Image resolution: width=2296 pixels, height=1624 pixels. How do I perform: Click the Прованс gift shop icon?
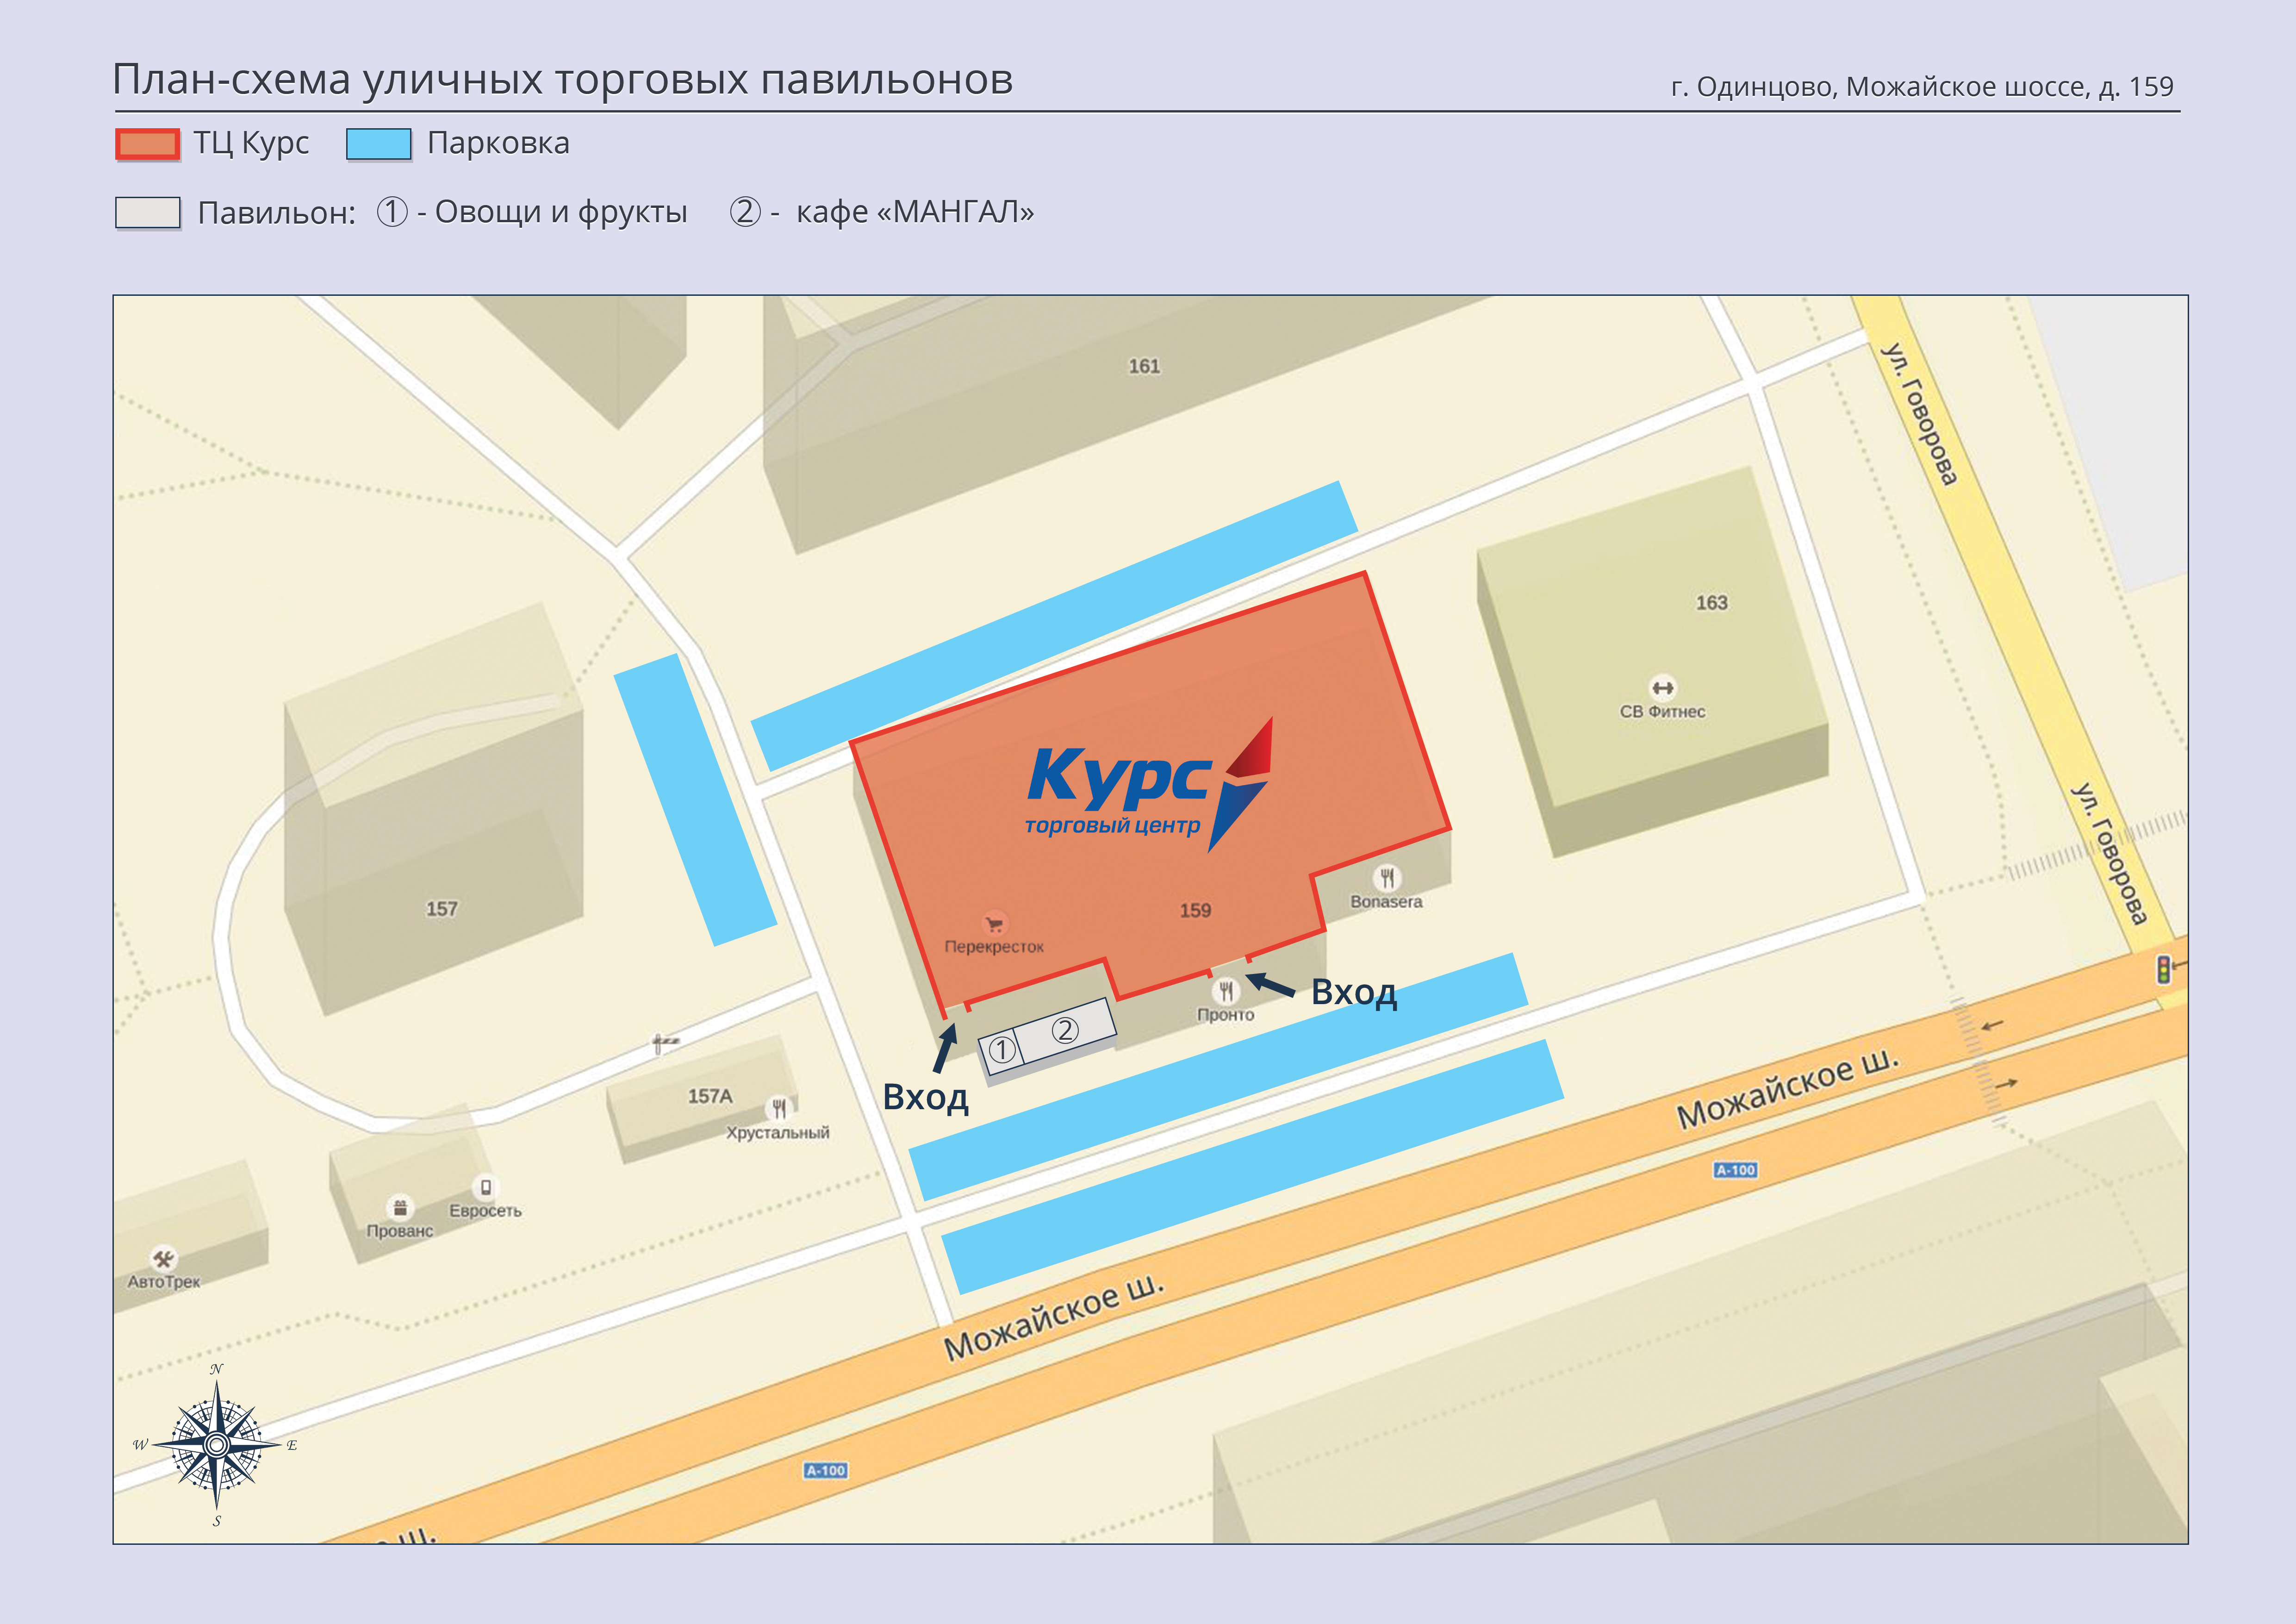point(400,1207)
